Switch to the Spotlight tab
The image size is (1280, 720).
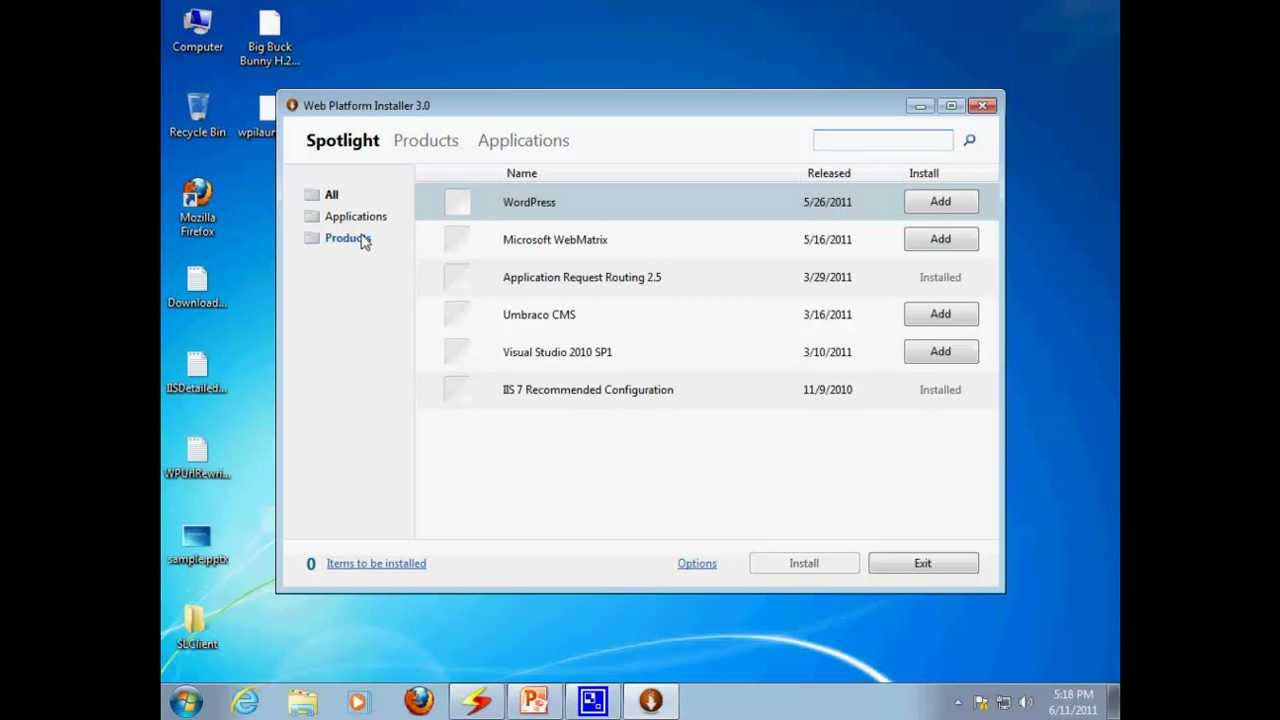[x=342, y=141]
